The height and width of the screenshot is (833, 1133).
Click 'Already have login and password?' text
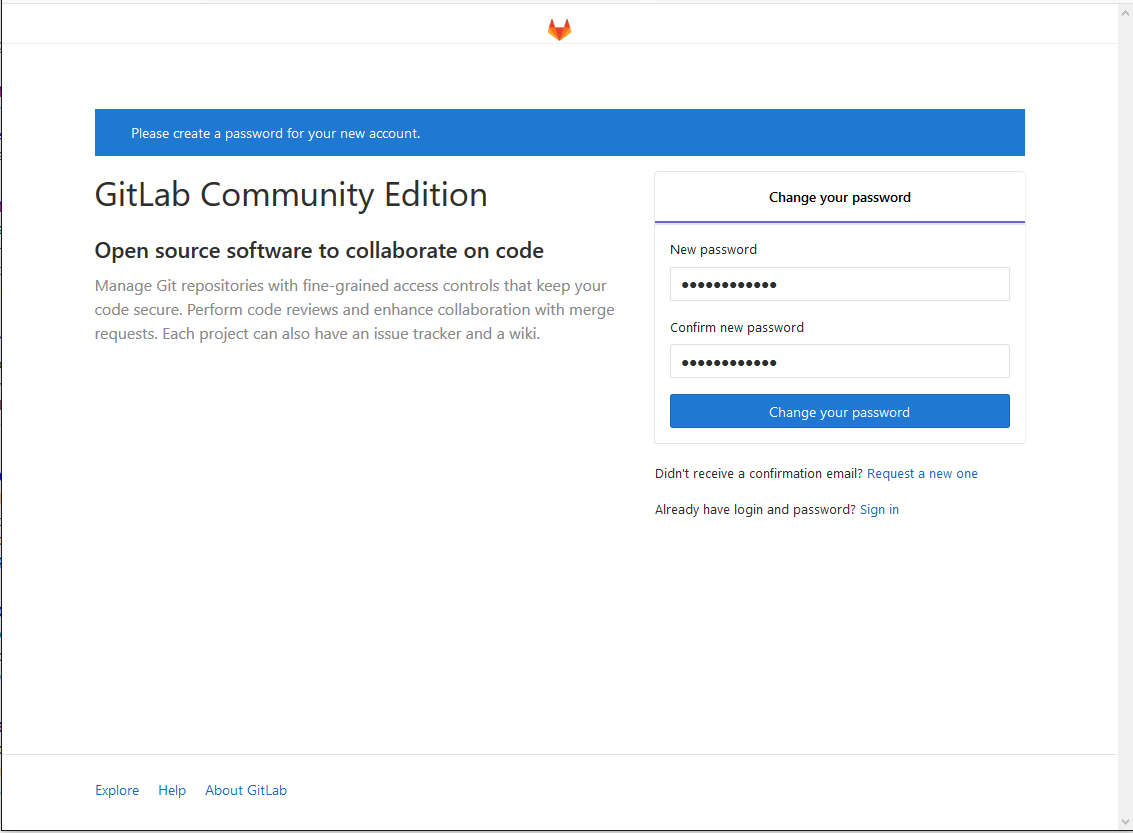755,509
